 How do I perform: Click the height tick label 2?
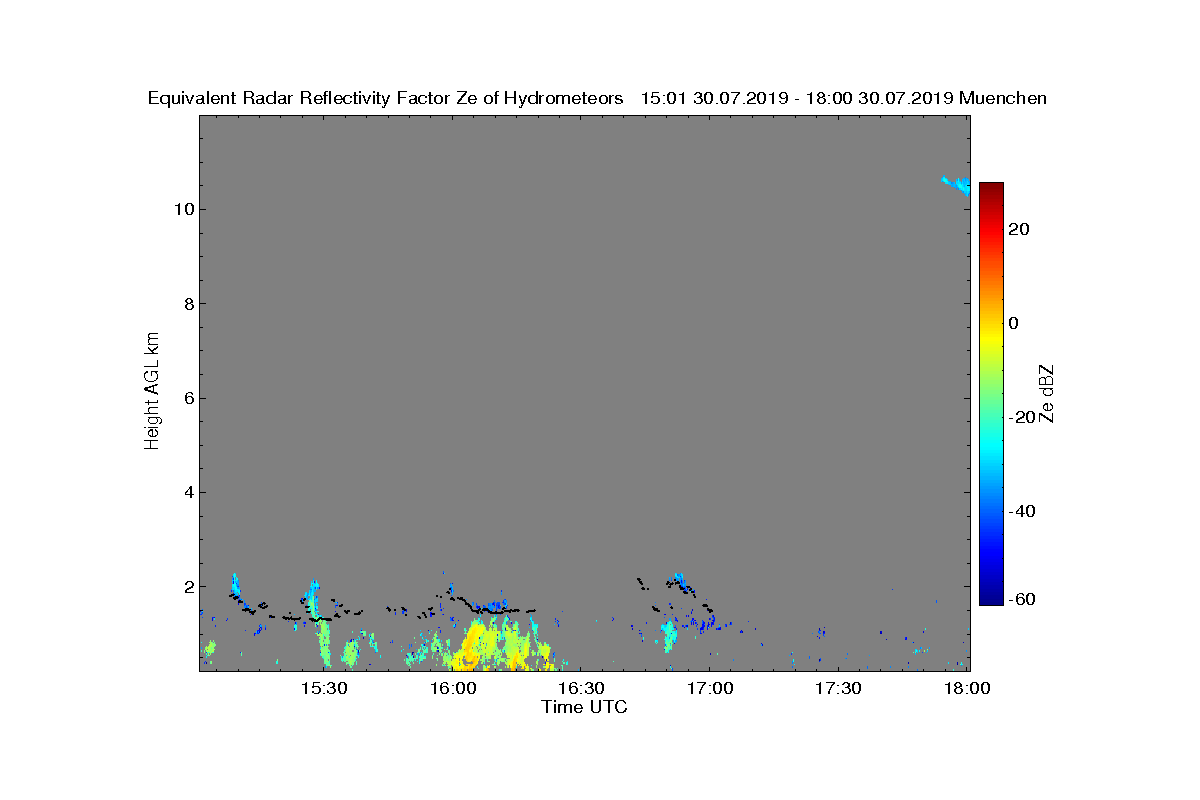point(188,587)
